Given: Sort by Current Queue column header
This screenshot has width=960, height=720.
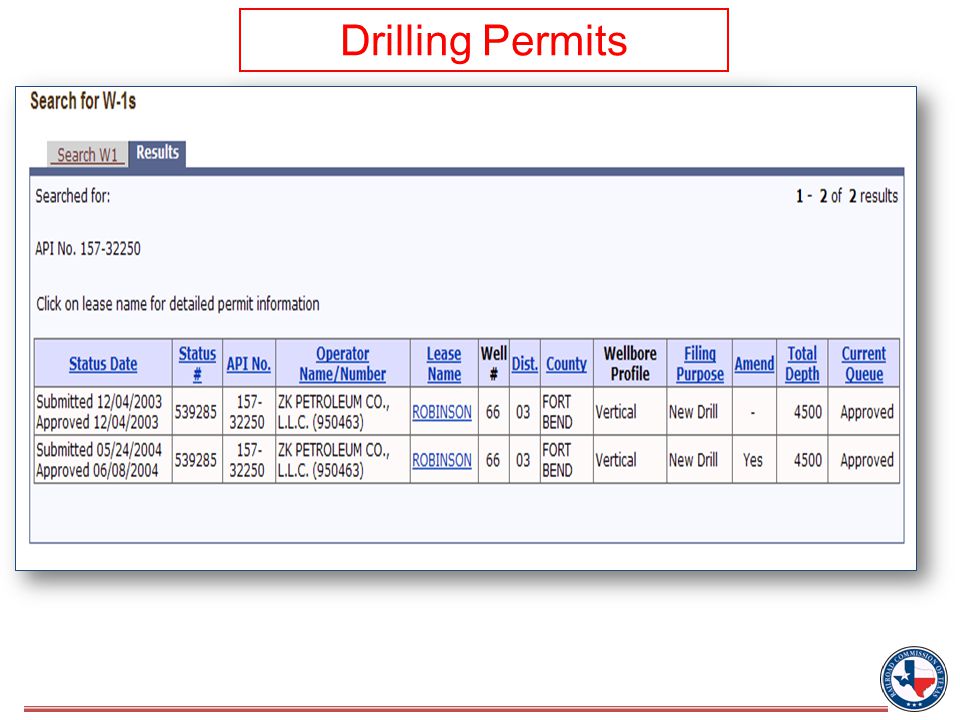Looking at the screenshot, I should (864, 364).
